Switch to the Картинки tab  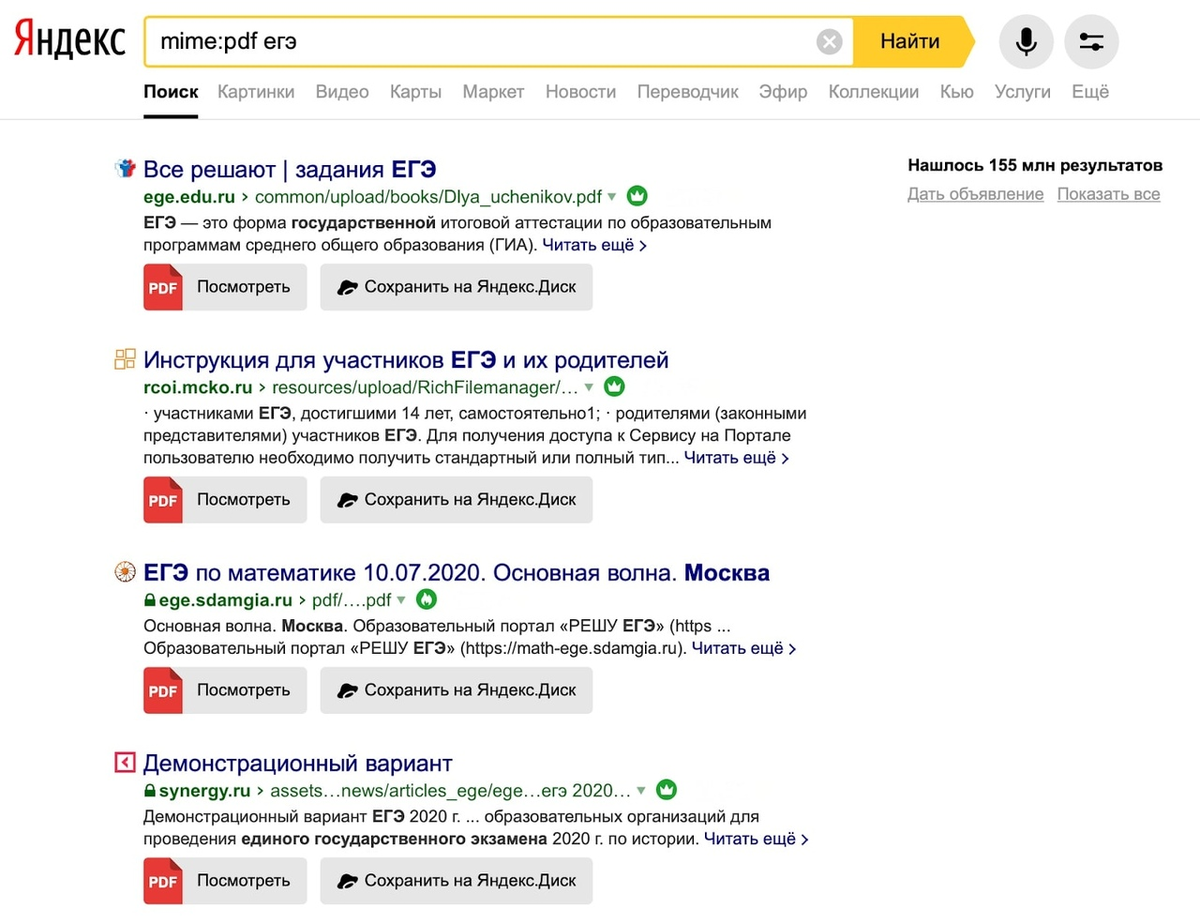(256, 92)
